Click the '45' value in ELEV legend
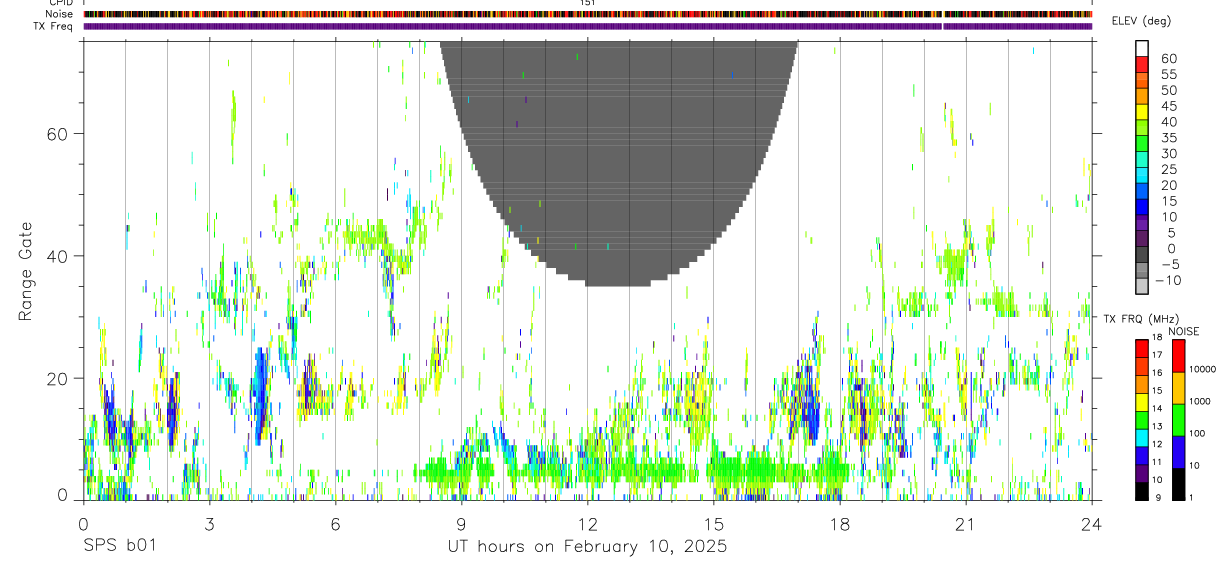1228x567 pixels. [x=1168, y=106]
